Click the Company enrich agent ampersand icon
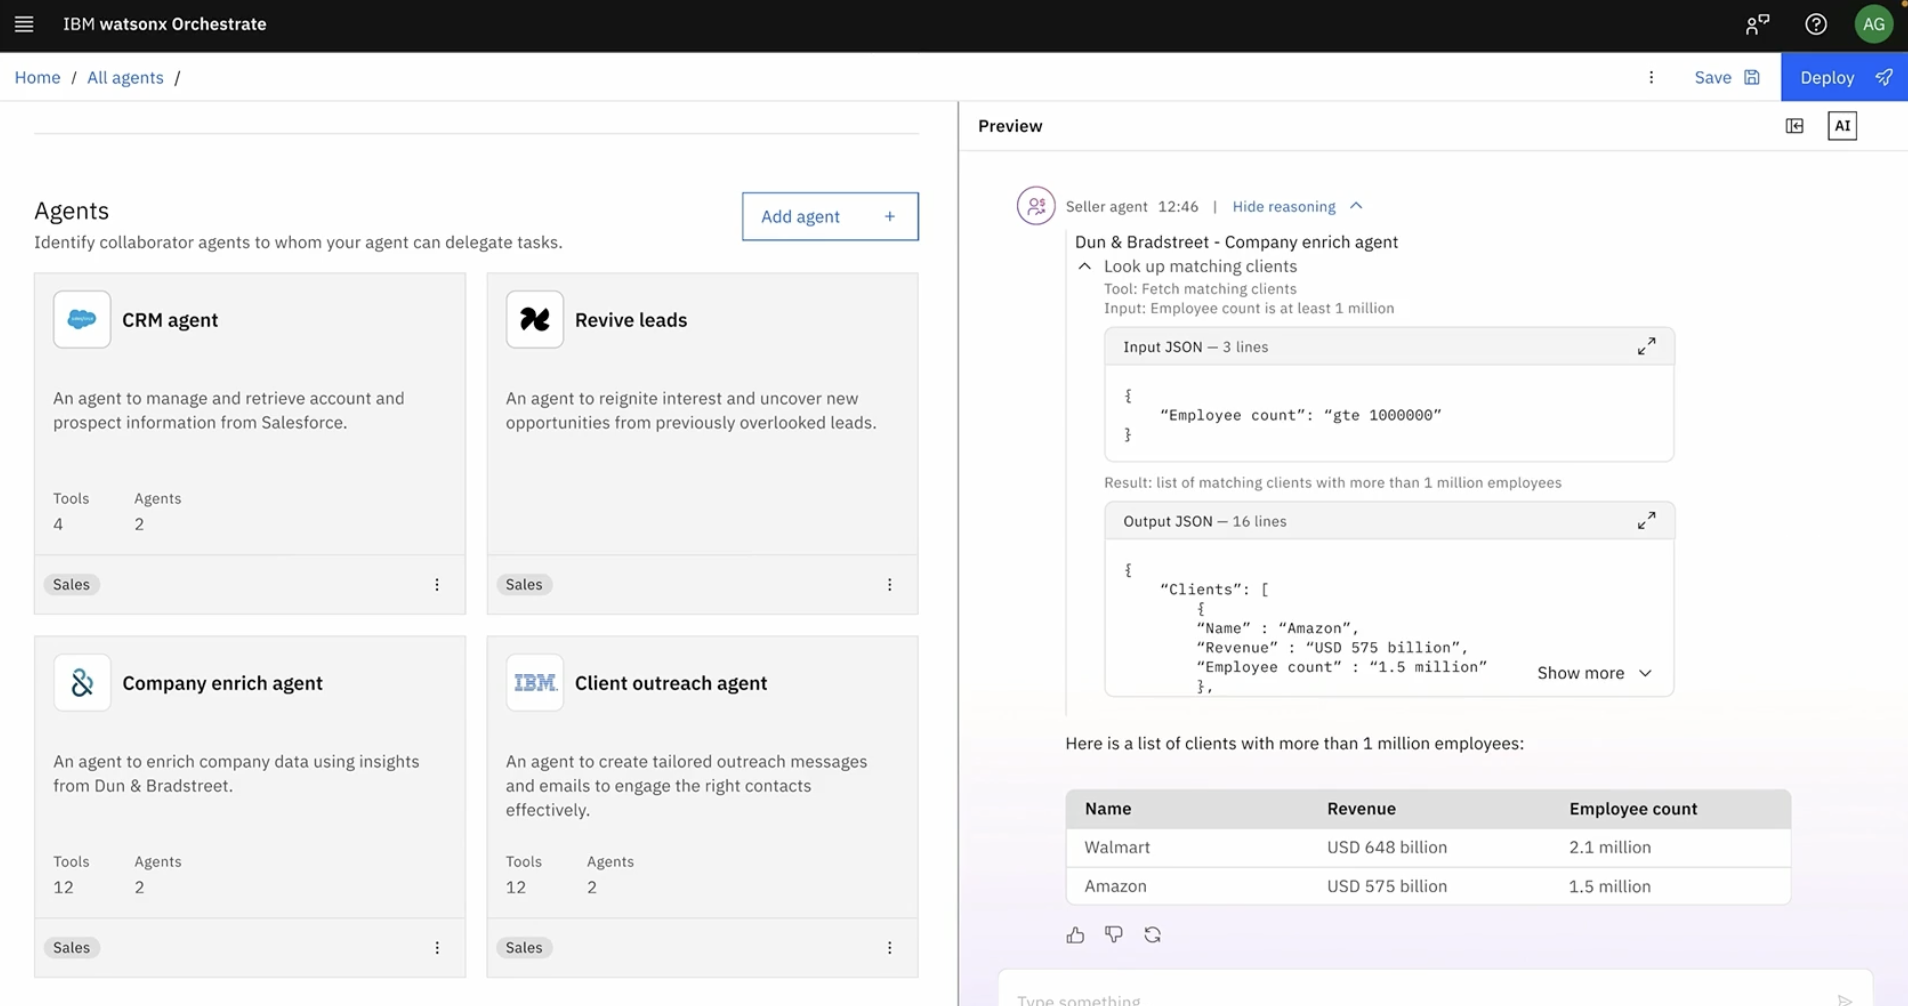 (x=82, y=682)
